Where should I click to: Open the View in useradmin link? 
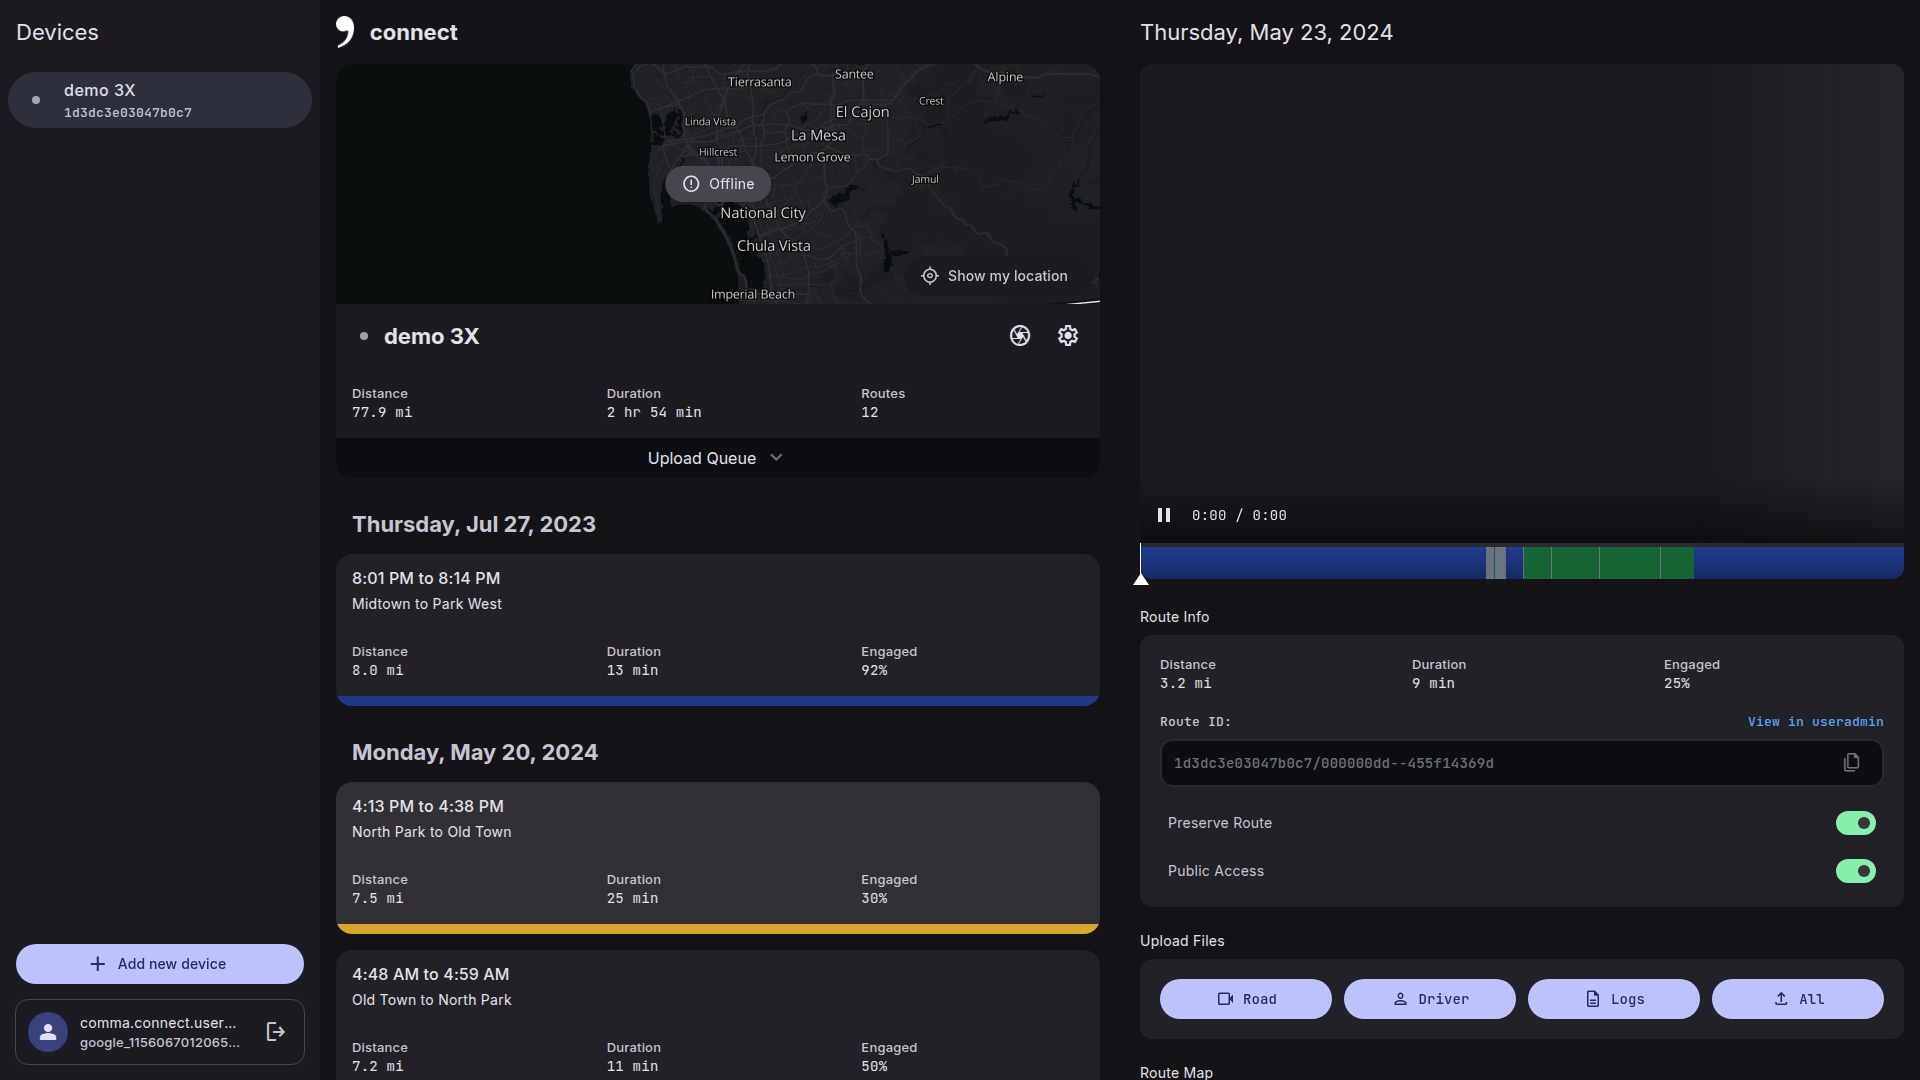tap(1815, 722)
